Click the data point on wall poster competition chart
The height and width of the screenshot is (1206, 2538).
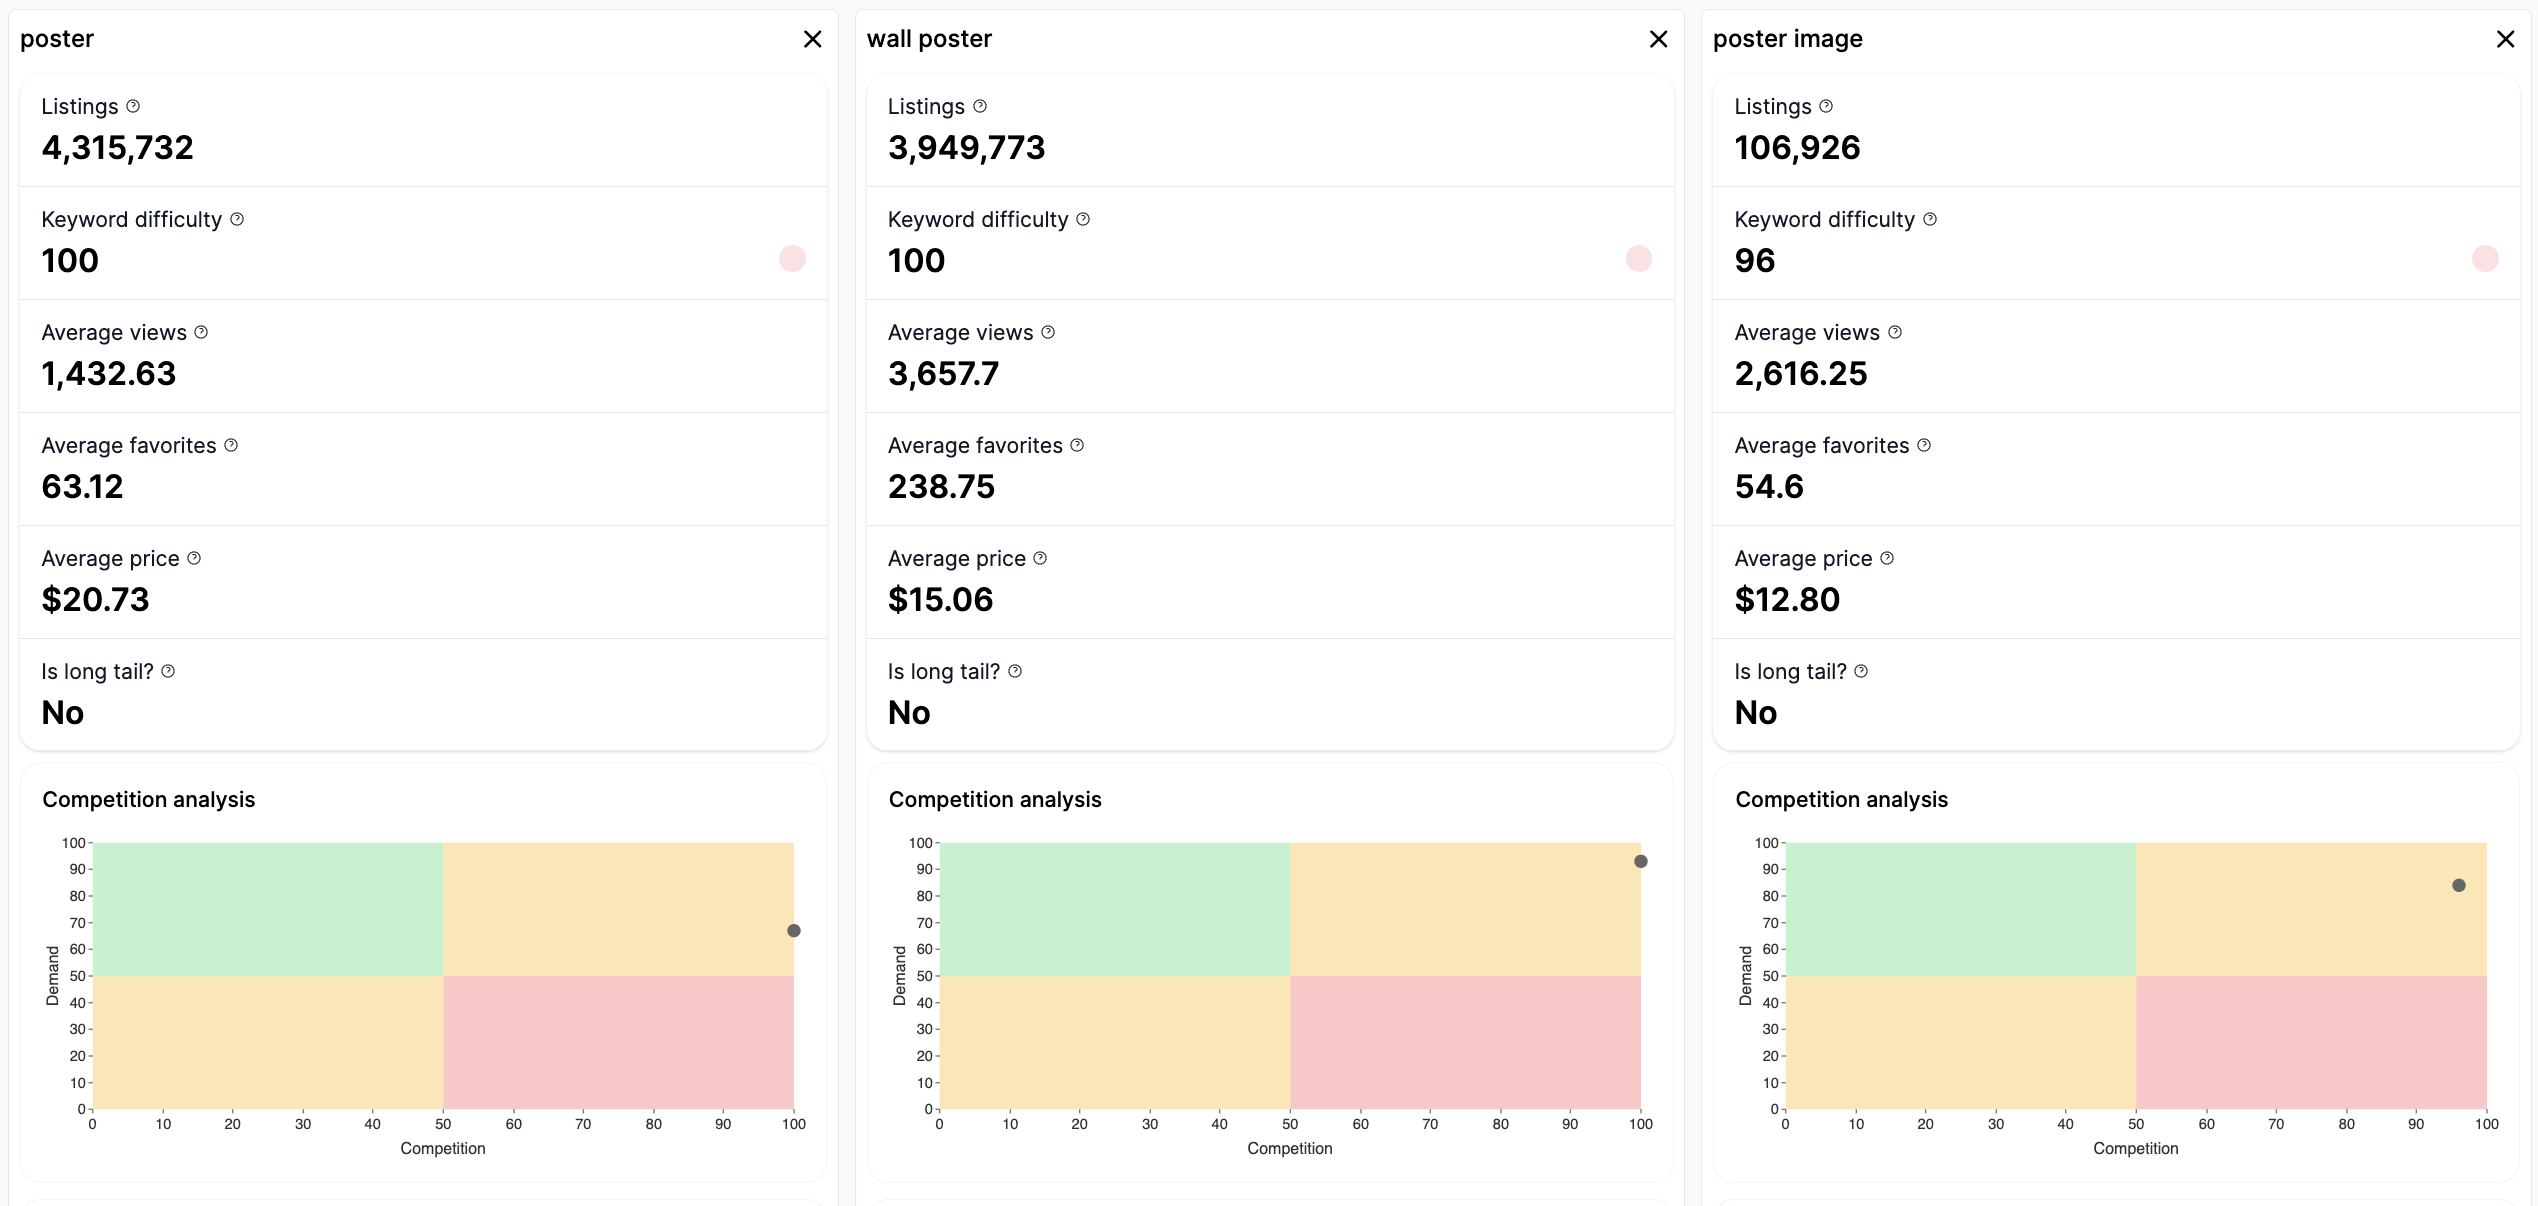click(x=1641, y=861)
